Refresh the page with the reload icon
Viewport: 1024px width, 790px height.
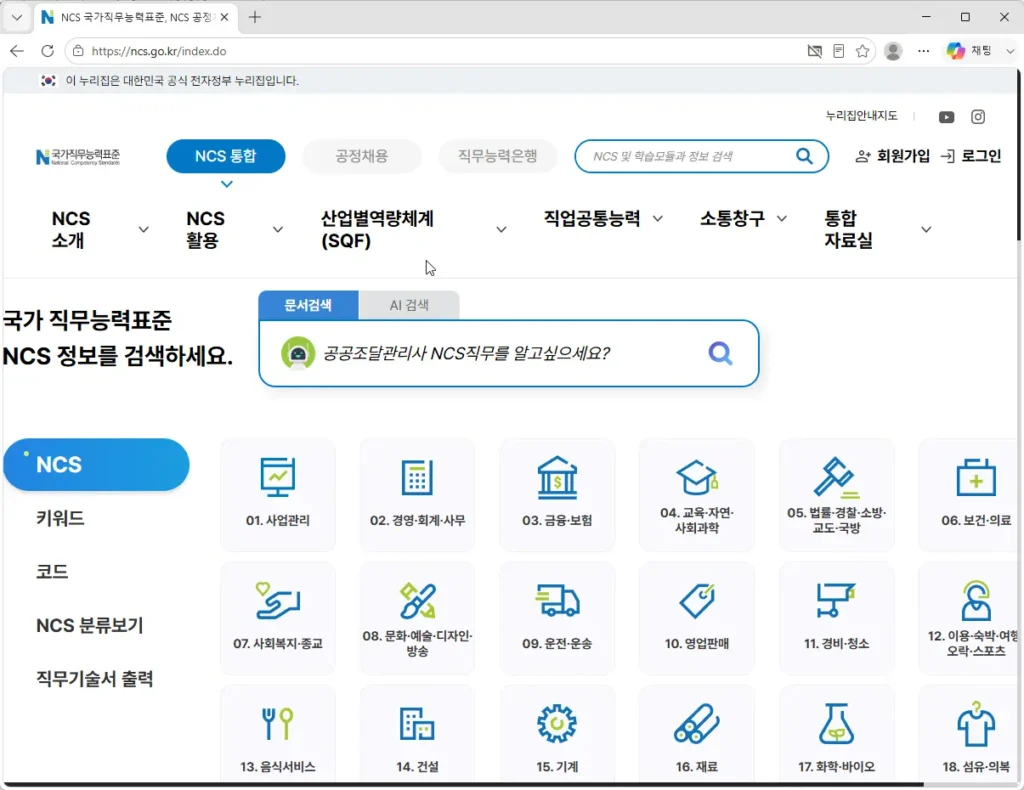47,51
